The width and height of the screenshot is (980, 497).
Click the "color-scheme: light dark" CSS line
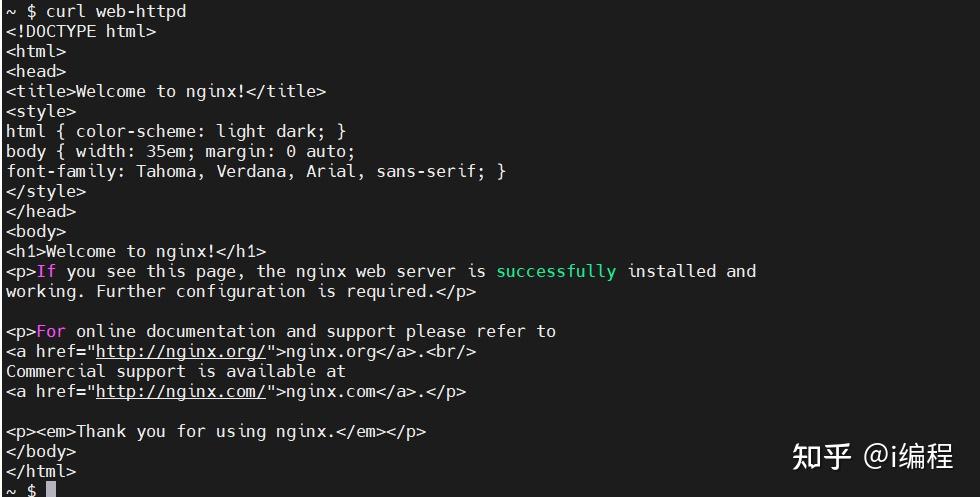176,131
